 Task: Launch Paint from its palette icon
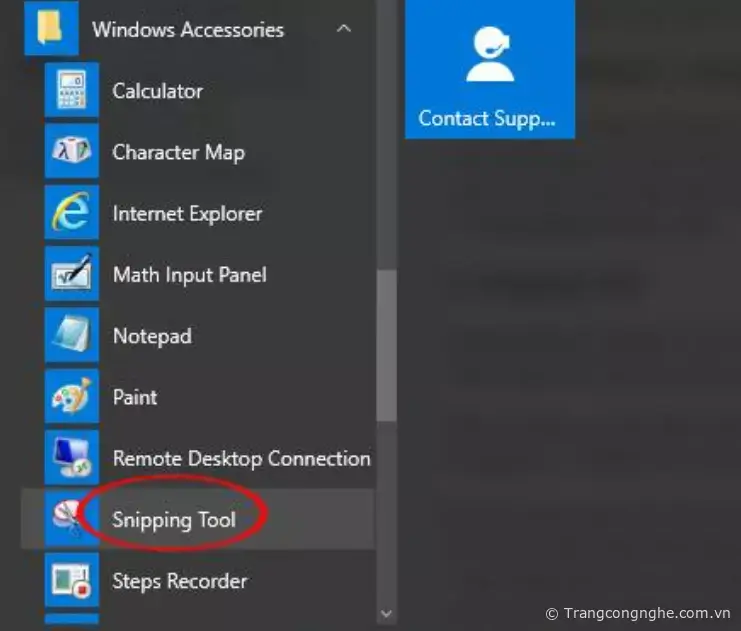71,397
